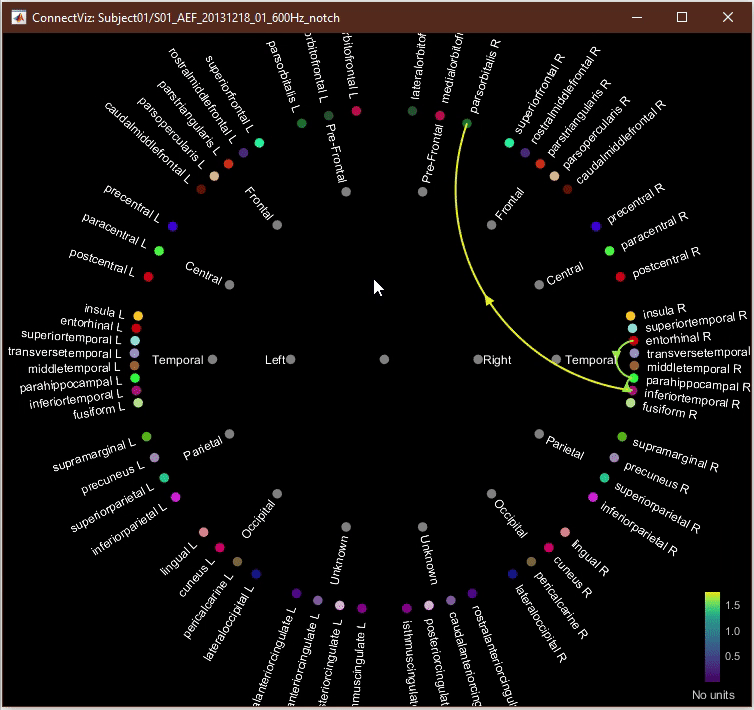Select the inferiorparietal R magenta node
754x710 pixels.
pos(593,497)
